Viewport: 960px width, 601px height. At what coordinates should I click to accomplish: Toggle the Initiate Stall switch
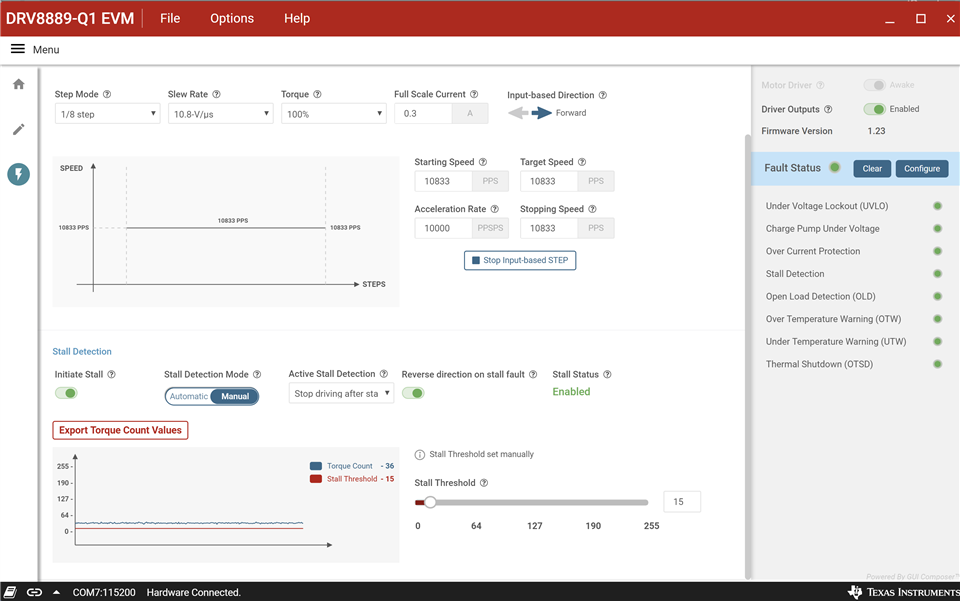pyautogui.click(x=66, y=393)
